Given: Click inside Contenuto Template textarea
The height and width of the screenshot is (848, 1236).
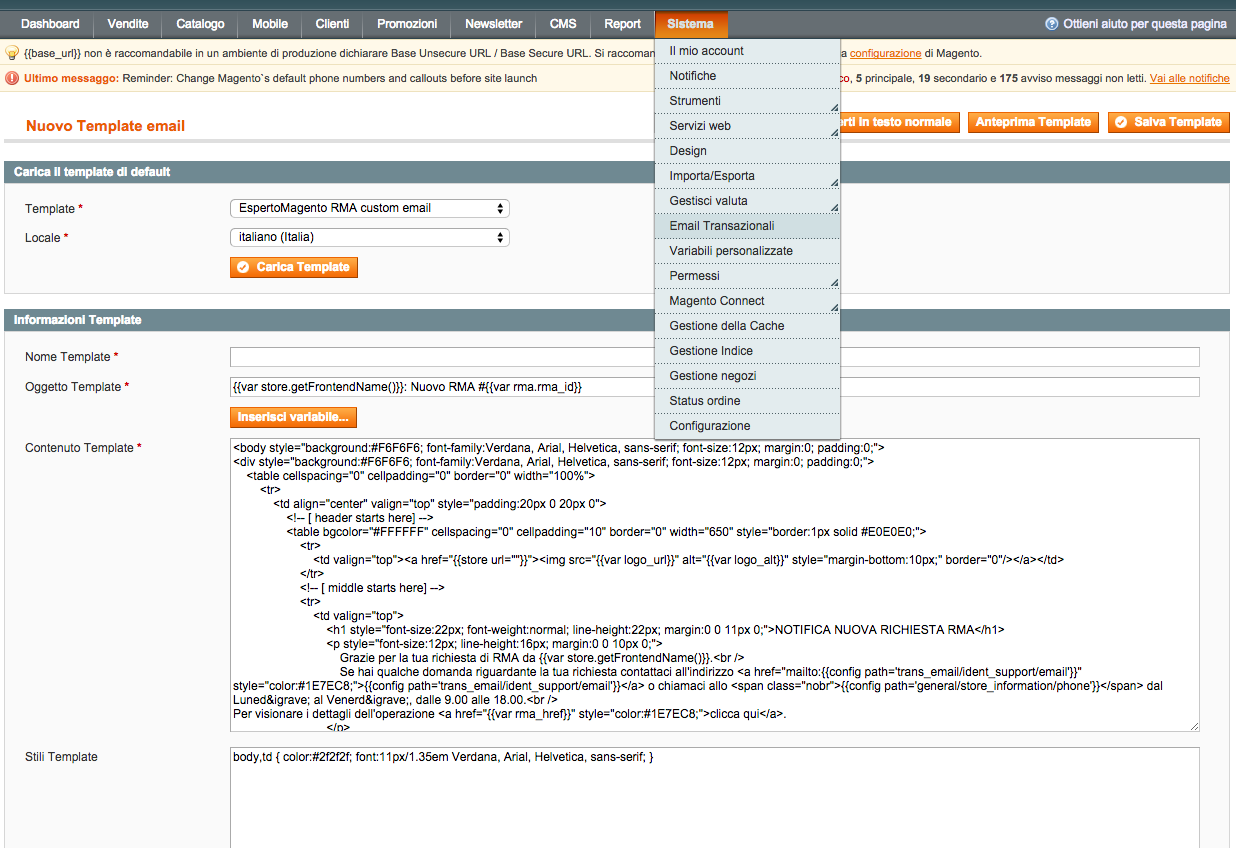Looking at the screenshot, I should pyautogui.click(x=715, y=585).
